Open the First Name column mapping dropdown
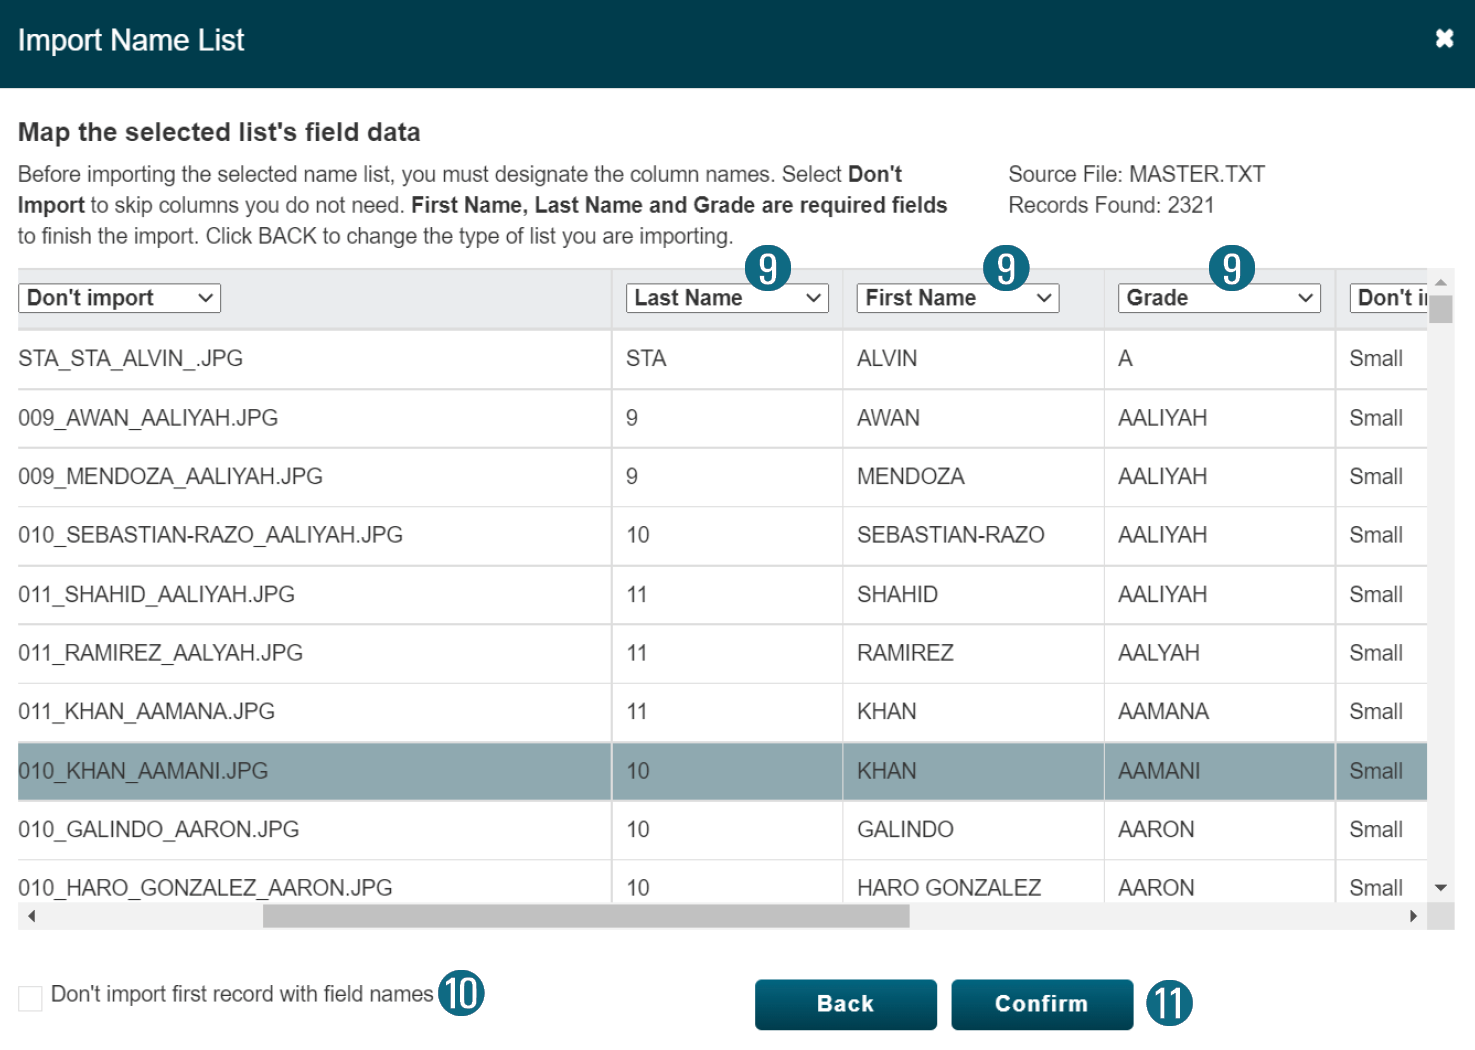Viewport: 1475px width, 1050px height. tap(957, 298)
